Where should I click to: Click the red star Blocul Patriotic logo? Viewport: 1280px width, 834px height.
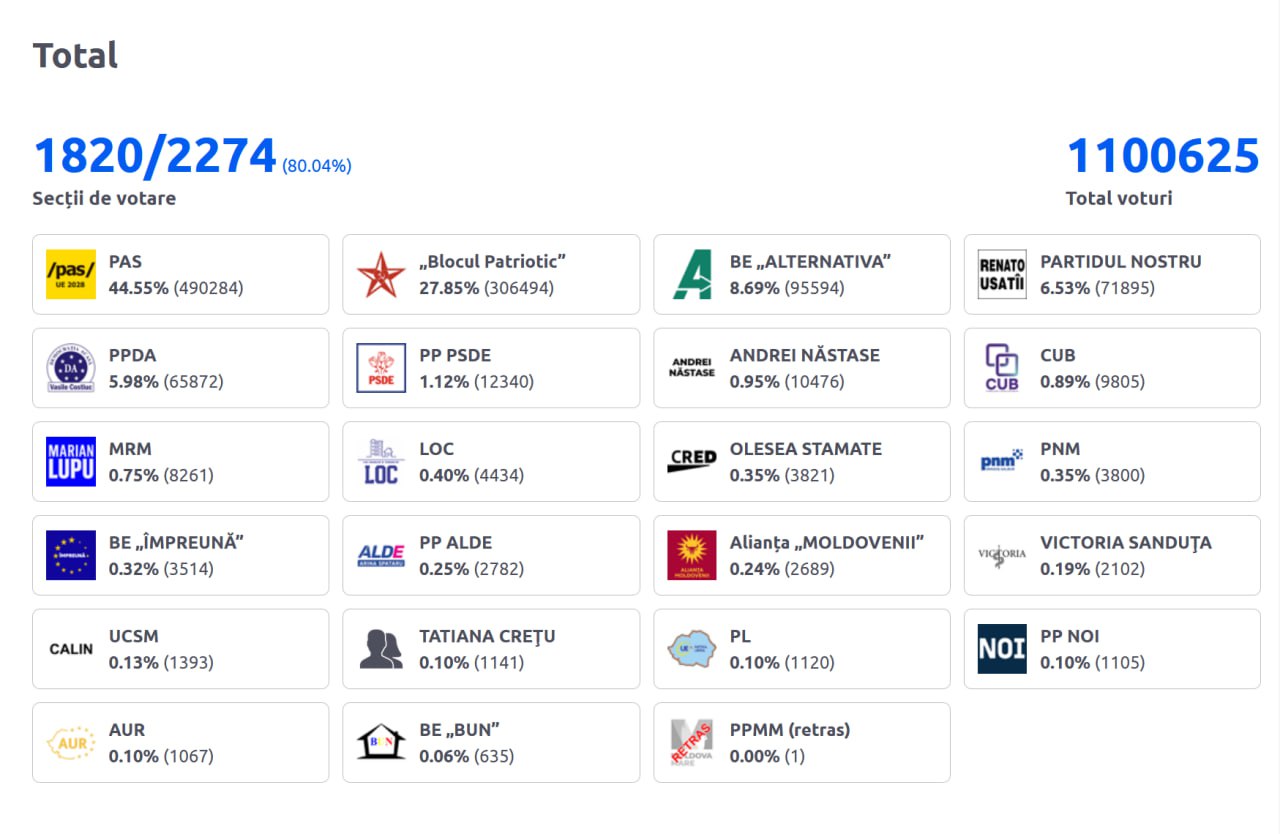381,275
